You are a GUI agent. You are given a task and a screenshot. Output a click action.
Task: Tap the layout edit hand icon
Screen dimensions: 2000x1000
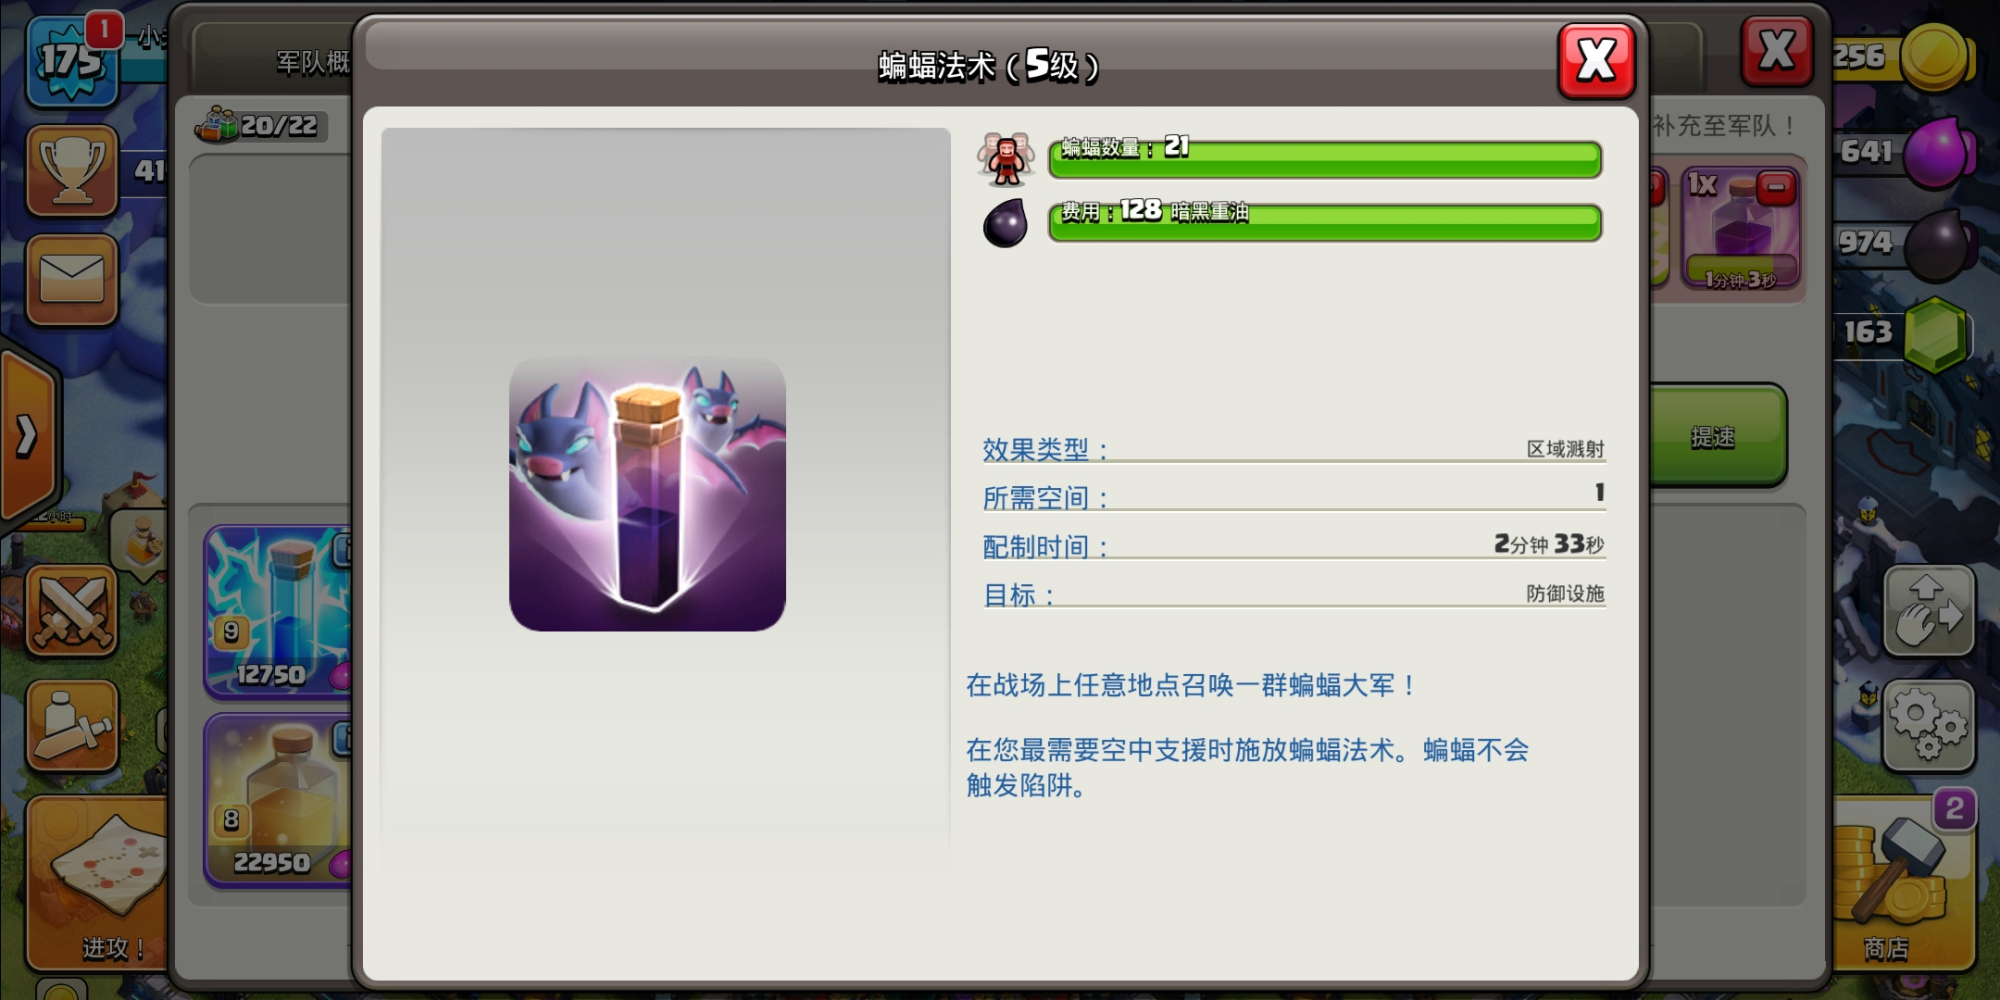tap(1928, 611)
